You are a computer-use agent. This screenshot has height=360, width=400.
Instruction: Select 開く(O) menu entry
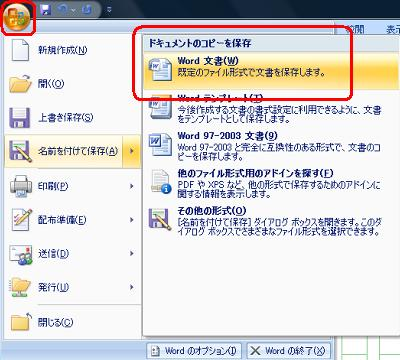[73, 84]
